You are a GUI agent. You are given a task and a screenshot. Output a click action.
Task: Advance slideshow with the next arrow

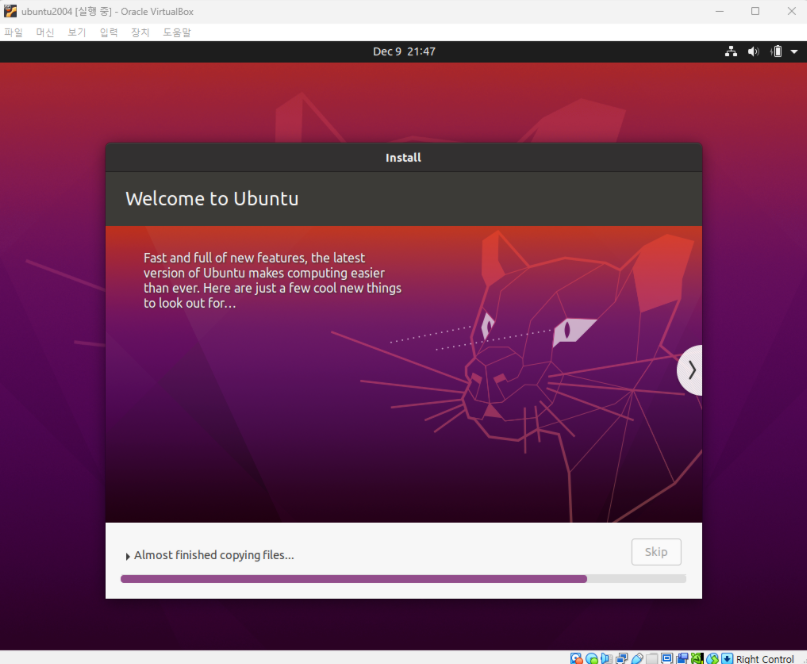[690, 370]
